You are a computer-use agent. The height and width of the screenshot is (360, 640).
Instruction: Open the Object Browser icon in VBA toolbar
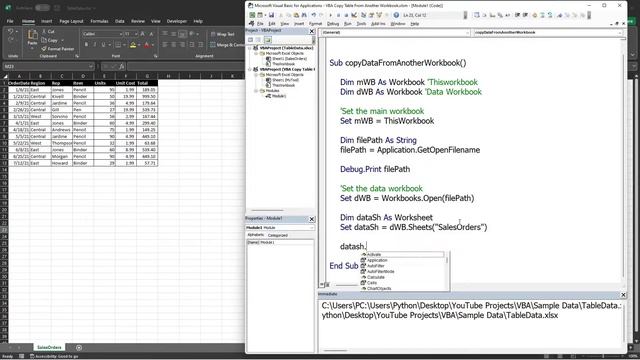379,15
